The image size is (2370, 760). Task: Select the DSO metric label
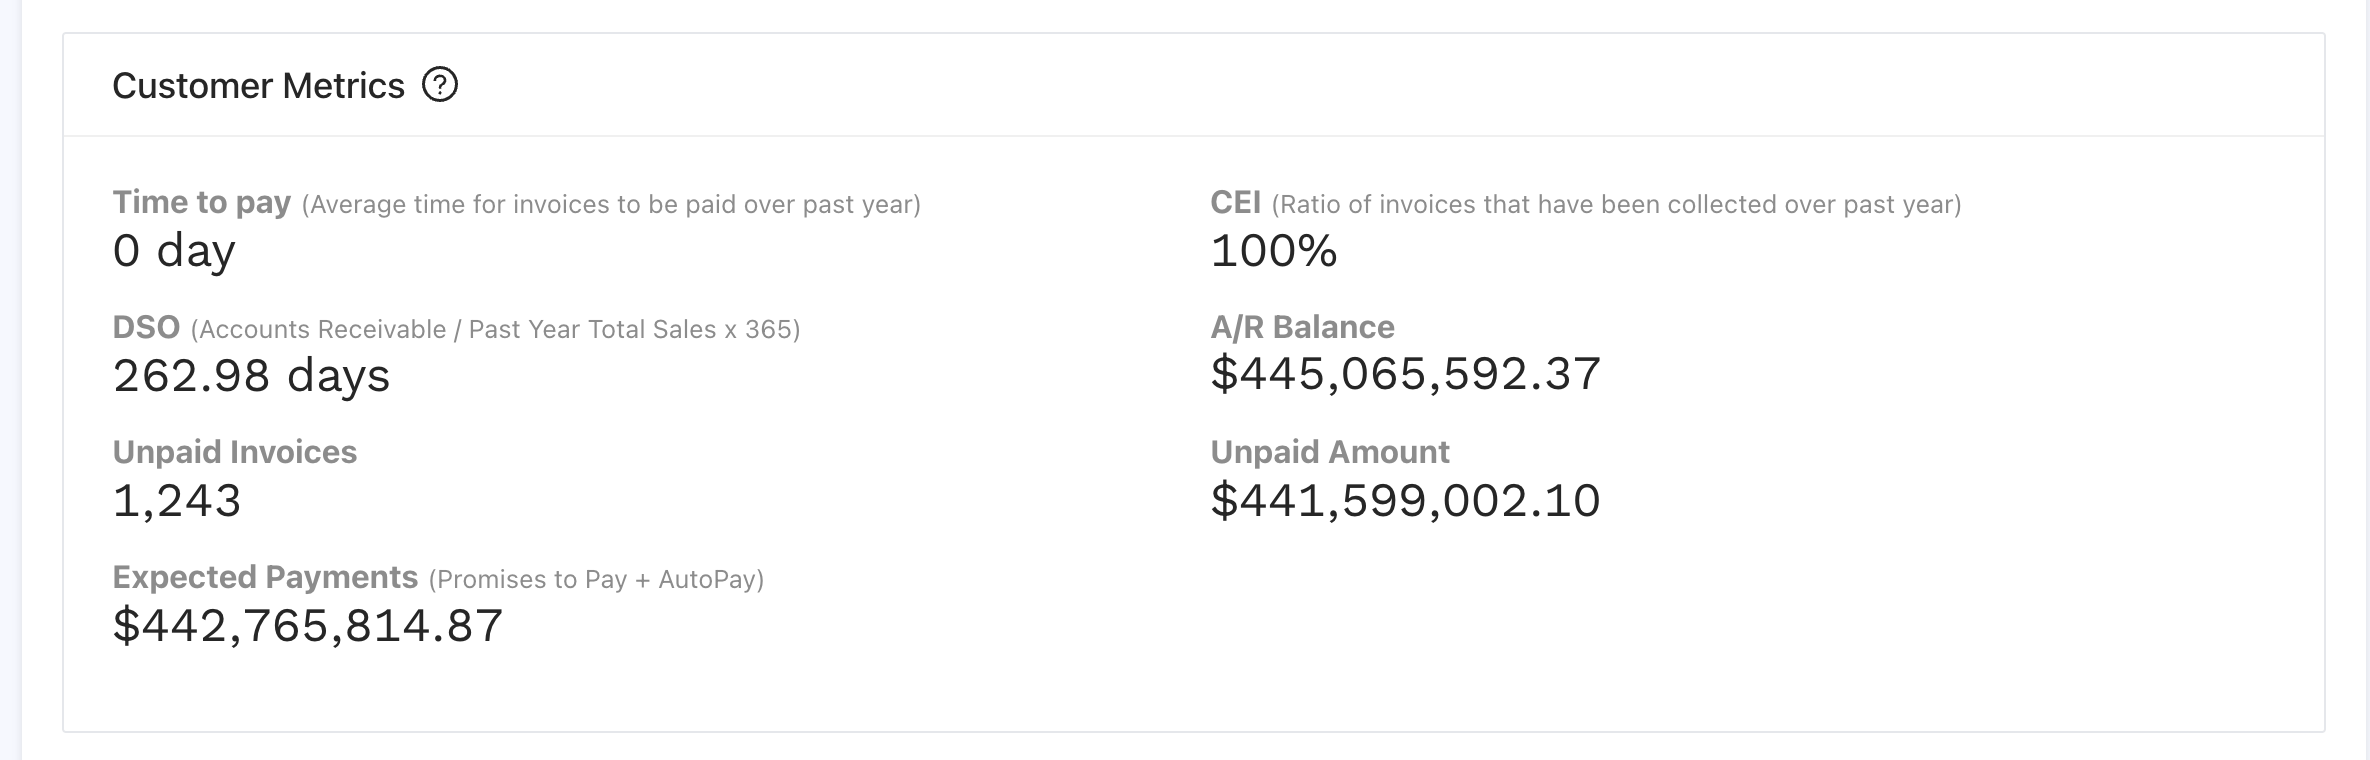146,328
